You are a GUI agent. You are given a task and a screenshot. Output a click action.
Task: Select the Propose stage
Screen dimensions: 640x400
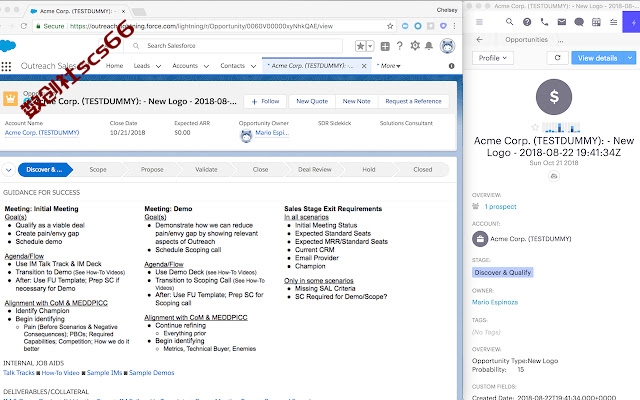152,169
